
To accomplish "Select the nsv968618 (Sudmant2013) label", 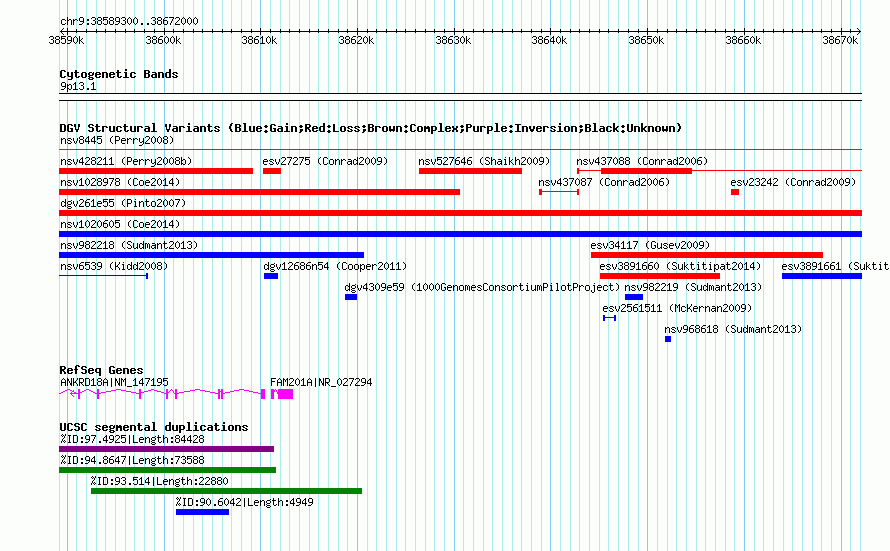I will [x=733, y=329].
